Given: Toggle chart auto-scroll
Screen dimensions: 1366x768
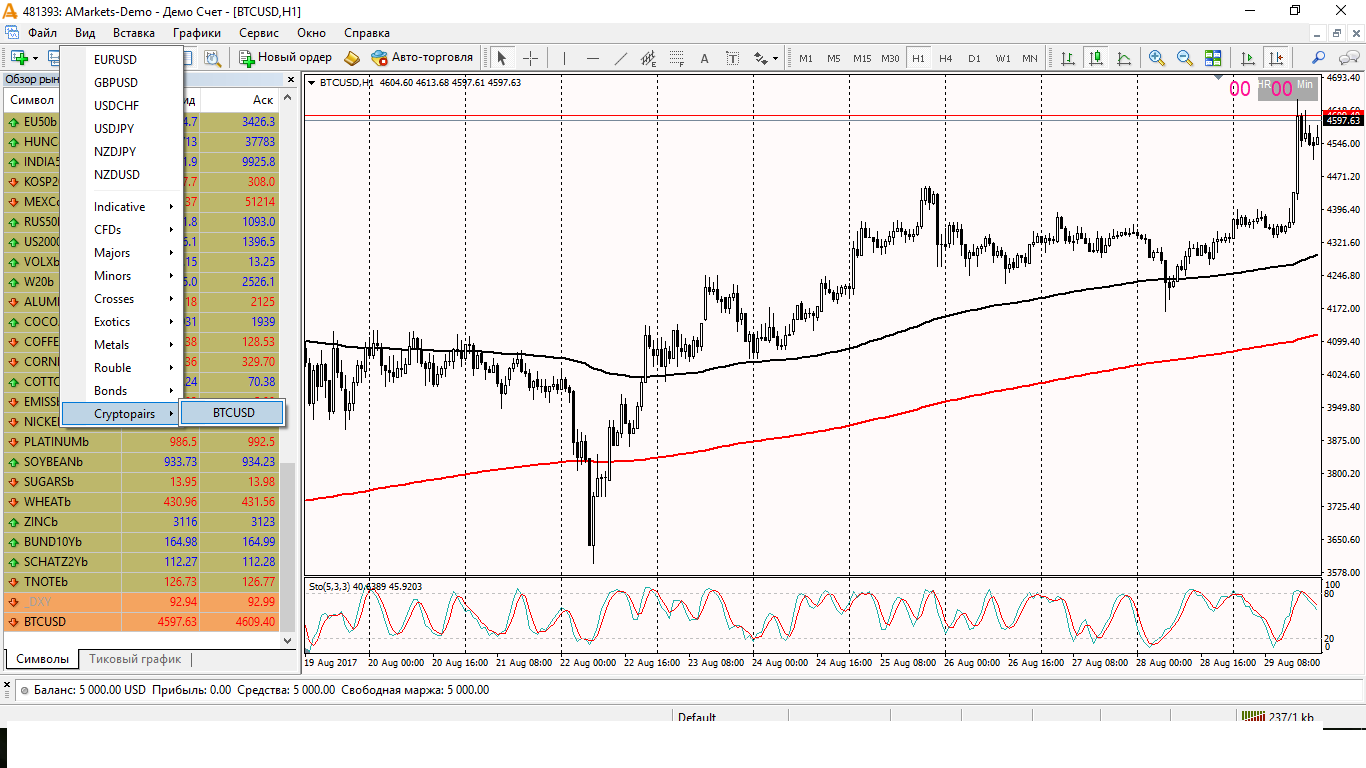Looking at the screenshot, I should [1247, 58].
